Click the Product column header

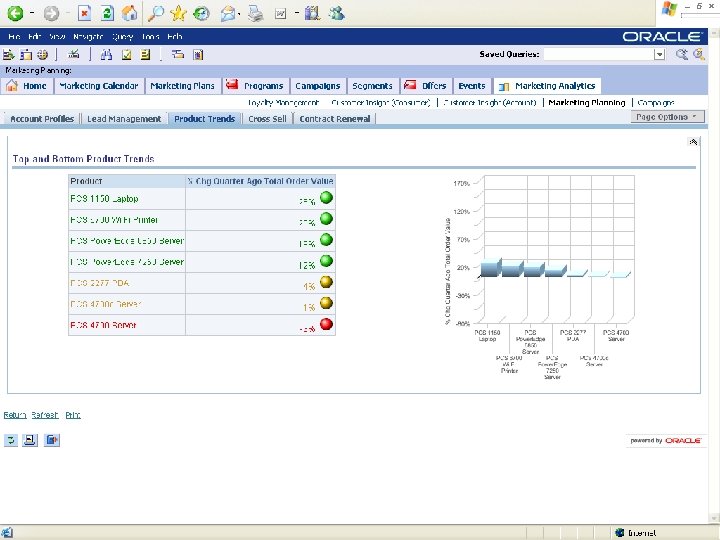[x=127, y=181]
